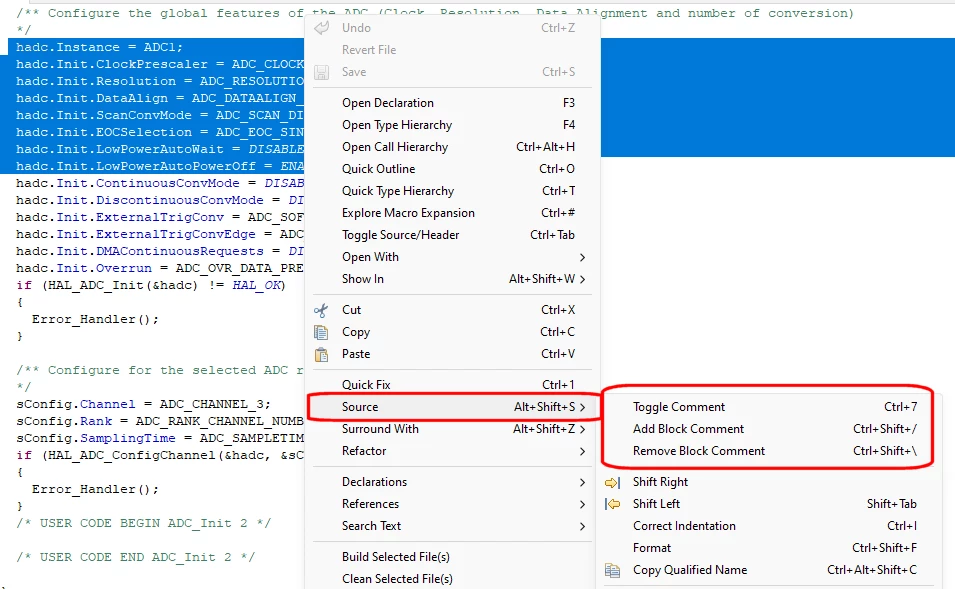
Task: Click the HAL_OK identifier in code
Action: pyautogui.click(x=256, y=285)
